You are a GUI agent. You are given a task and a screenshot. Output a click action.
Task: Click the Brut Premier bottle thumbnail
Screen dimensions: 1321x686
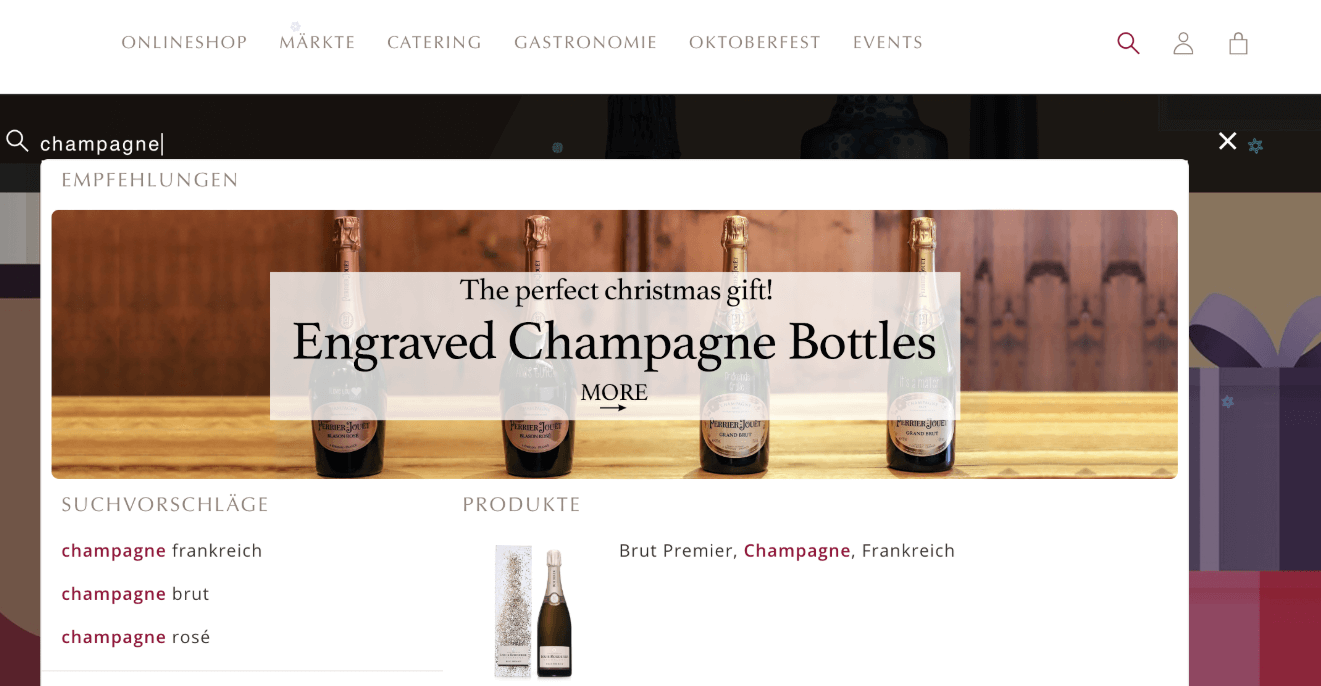[x=534, y=612]
